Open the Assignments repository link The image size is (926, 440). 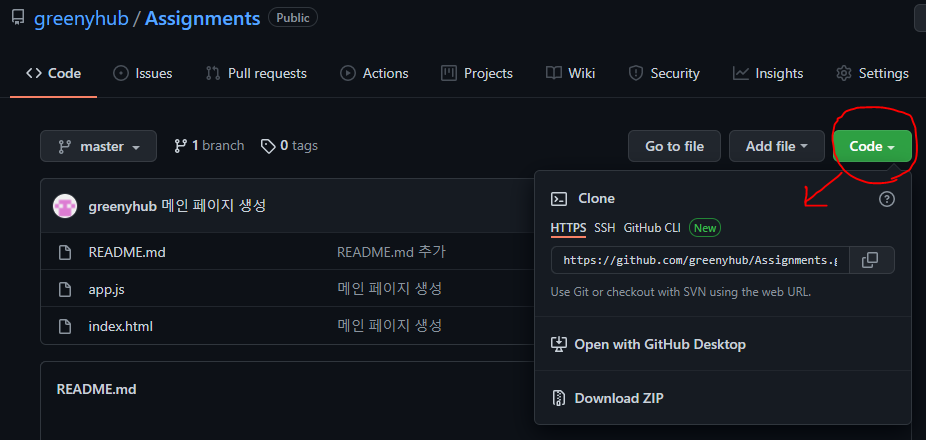click(x=203, y=18)
